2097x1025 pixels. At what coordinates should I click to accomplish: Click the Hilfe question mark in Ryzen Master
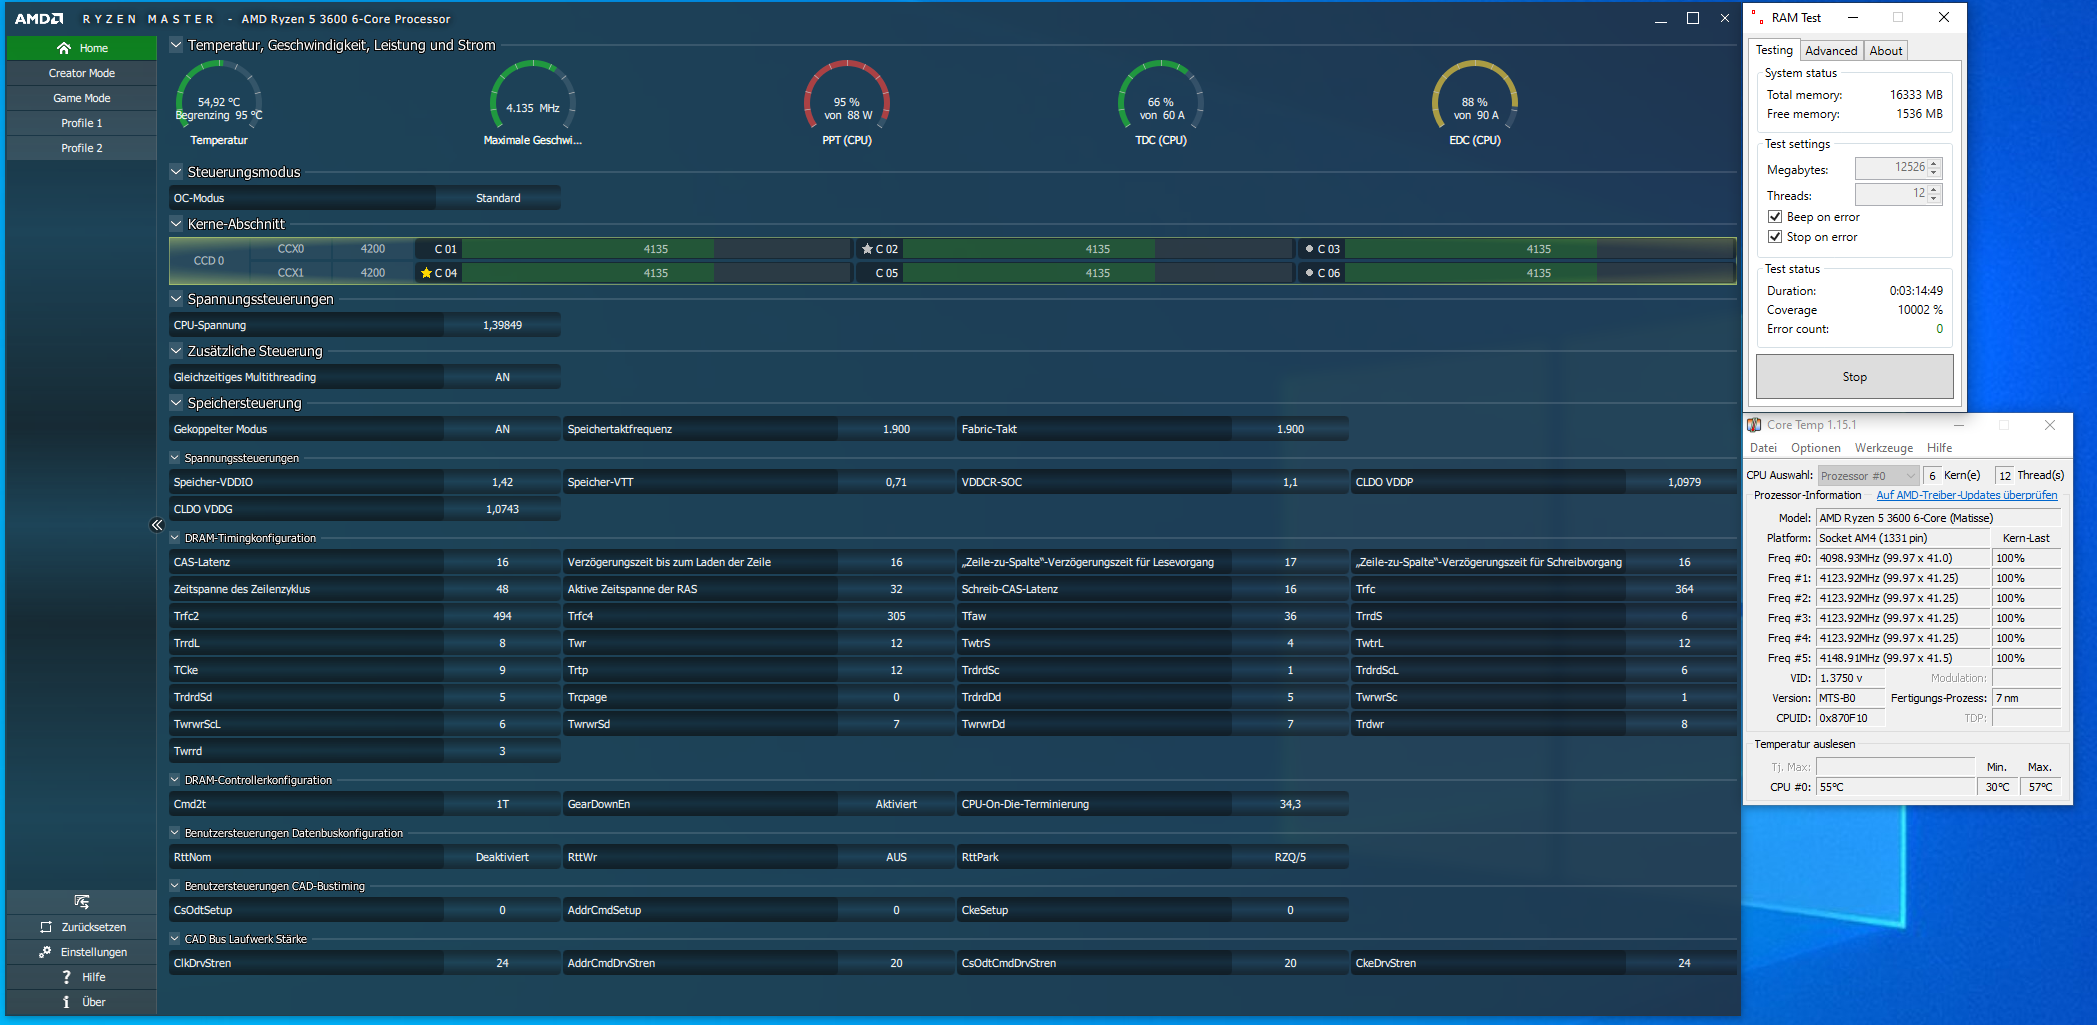pyautogui.click(x=66, y=977)
